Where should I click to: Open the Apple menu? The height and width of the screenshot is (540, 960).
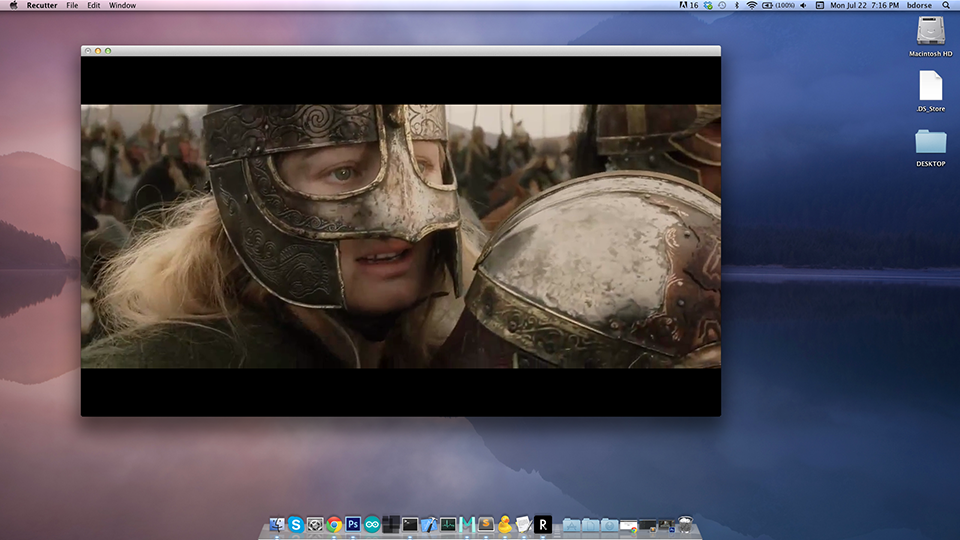point(13,5)
